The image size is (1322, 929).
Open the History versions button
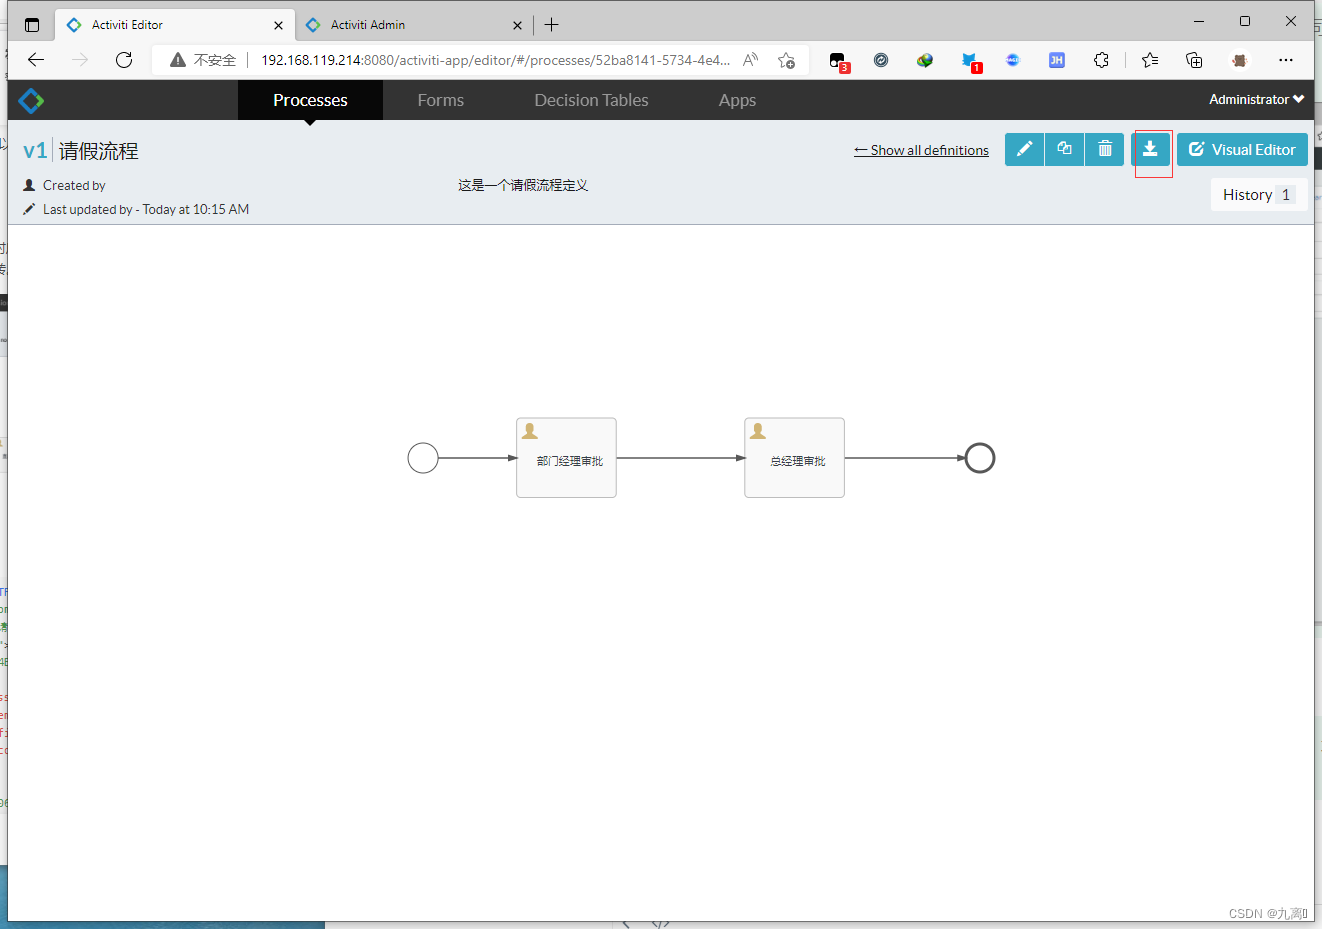[1259, 195]
